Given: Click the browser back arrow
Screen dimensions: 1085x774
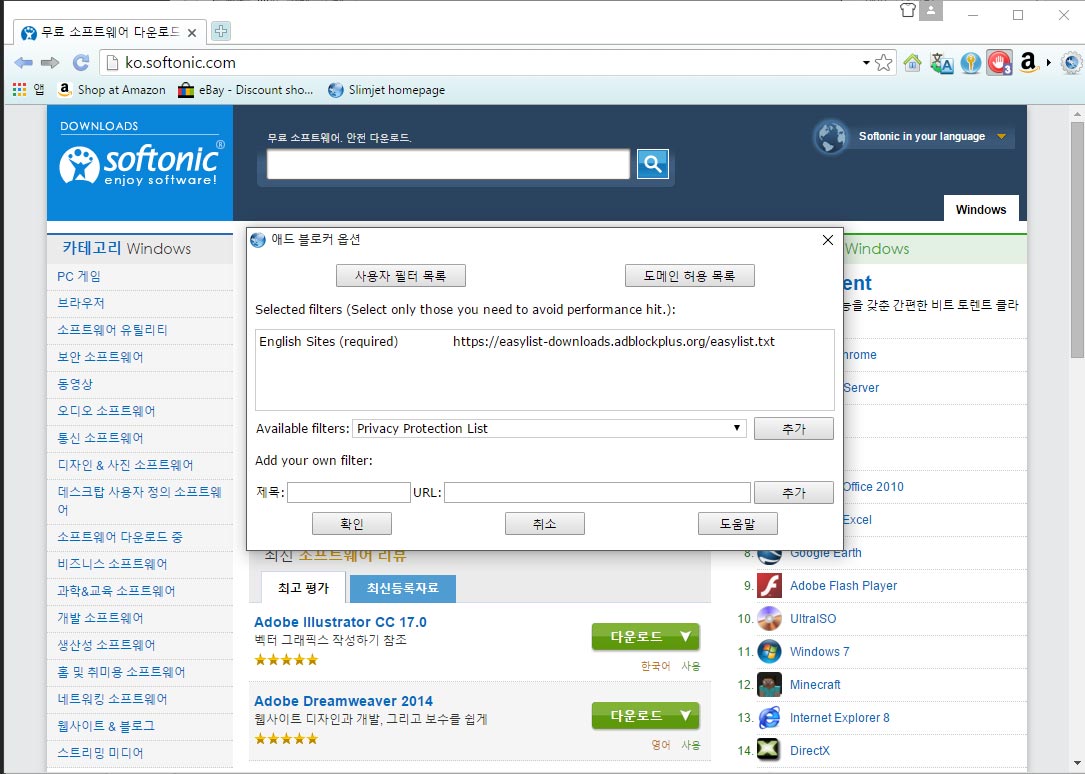Looking at the screenshot, I should coord(24,63).
